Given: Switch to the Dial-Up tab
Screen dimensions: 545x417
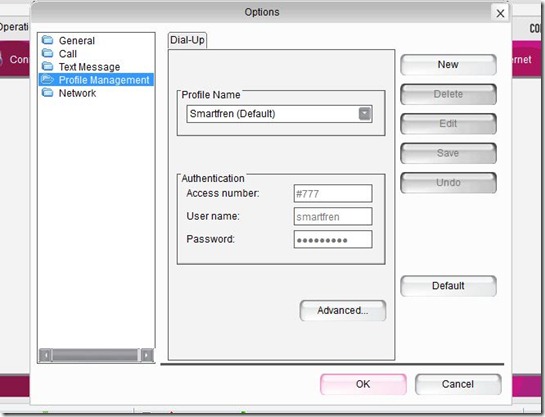Looking at the screenshot, I should point(187,40).
